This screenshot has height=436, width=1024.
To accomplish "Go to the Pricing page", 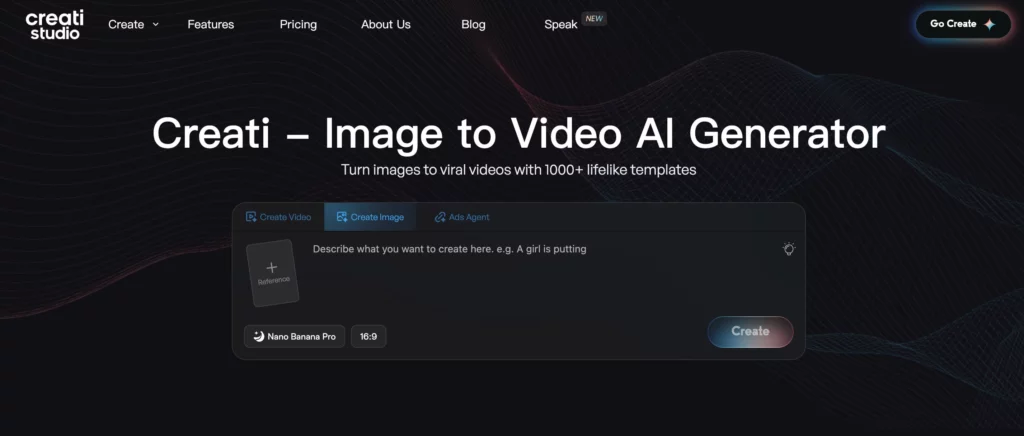I will pyautogui.click(x=298, y=24).
